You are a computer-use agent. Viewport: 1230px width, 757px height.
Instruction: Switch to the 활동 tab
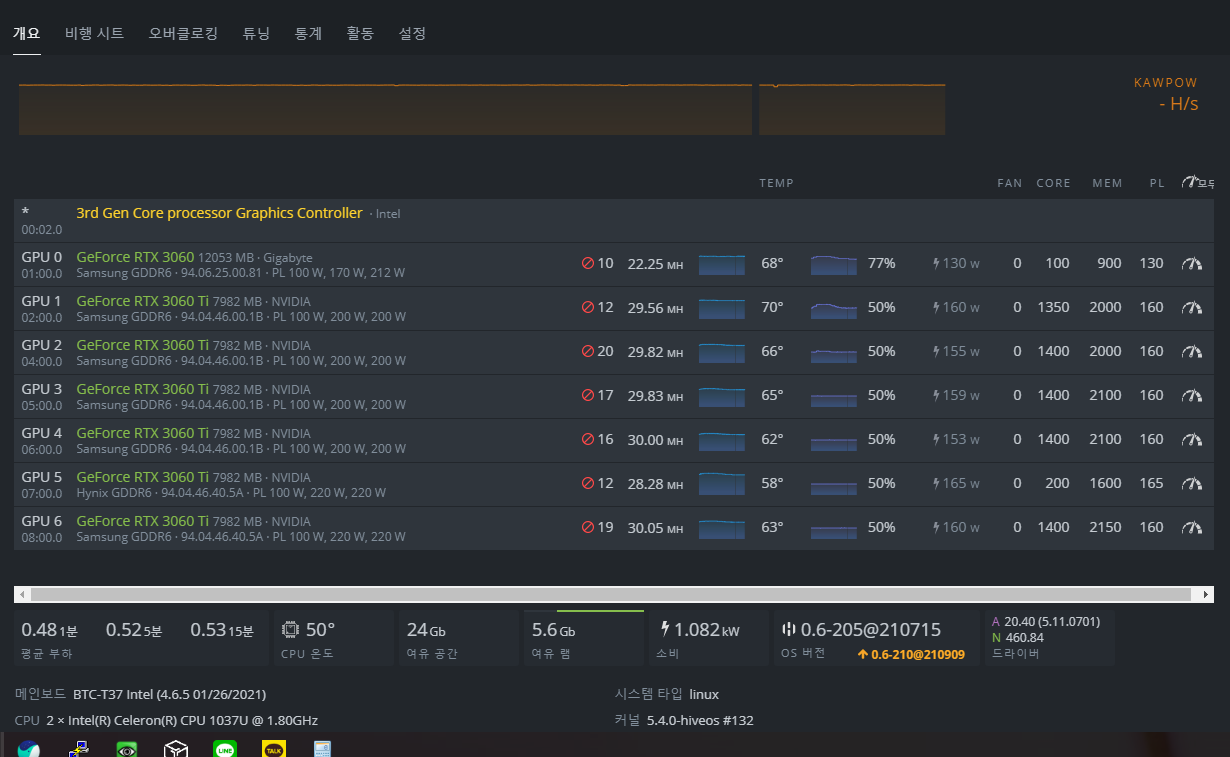click(360, 33)
